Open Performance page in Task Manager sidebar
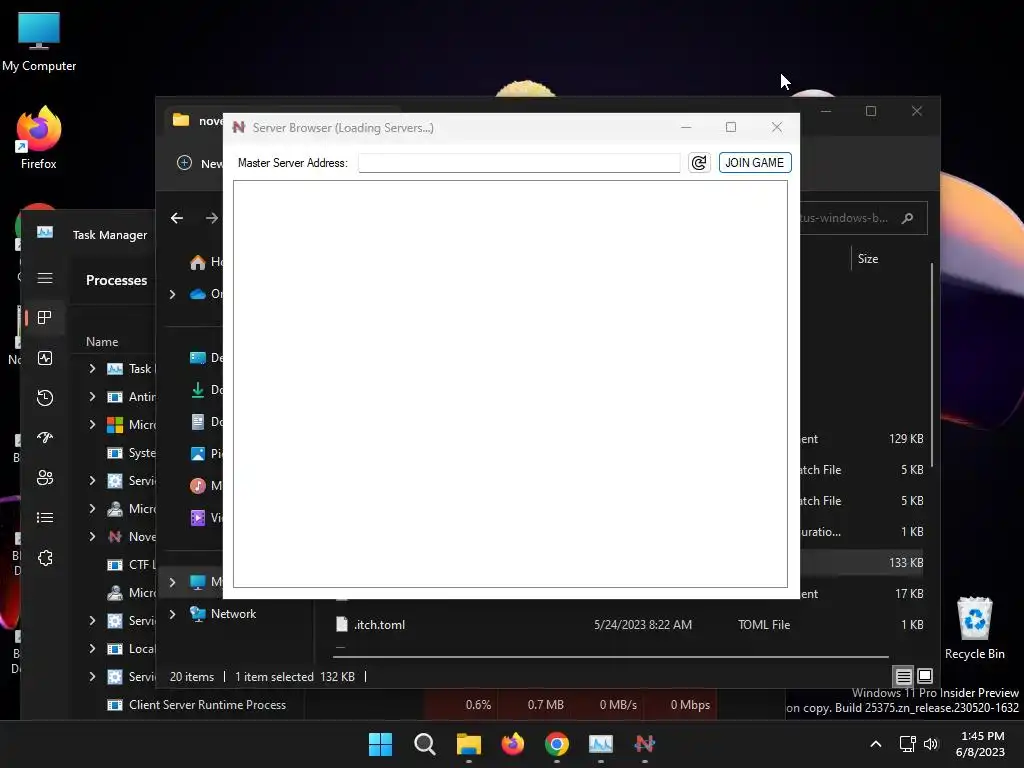 [45, 358]
